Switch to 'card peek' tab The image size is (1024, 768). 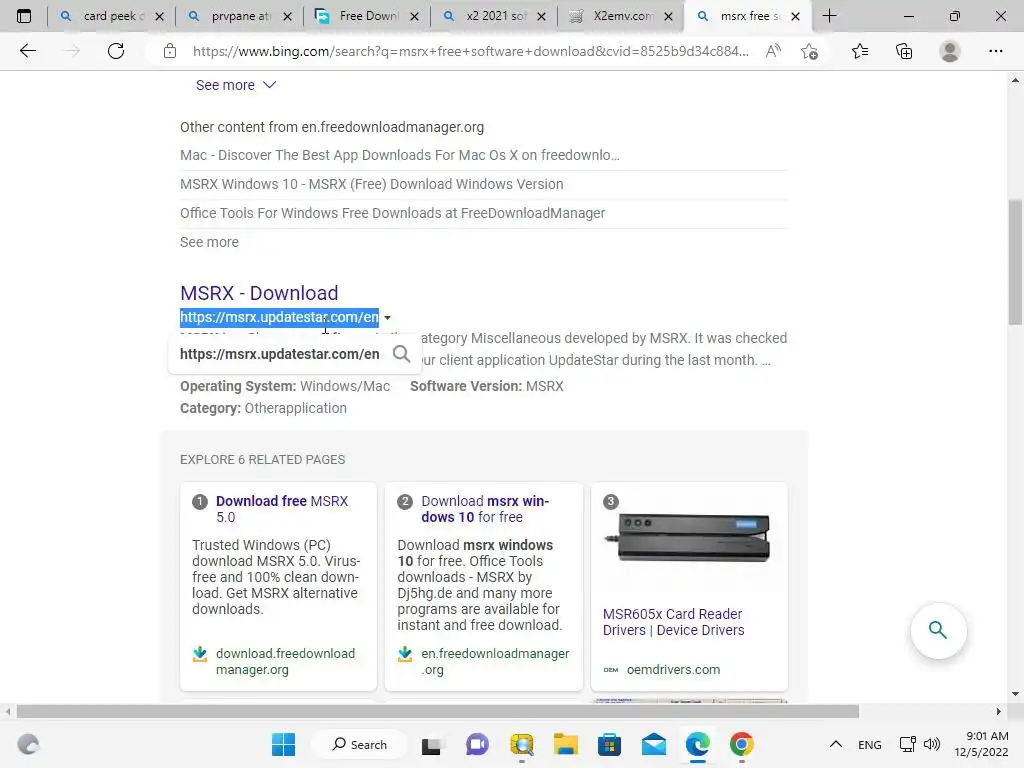(110, 16)
